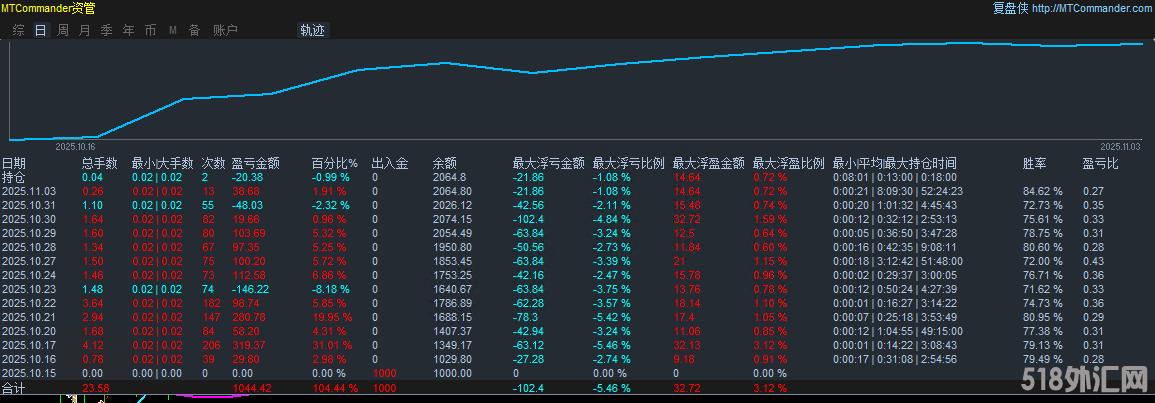The height and width of the screenshot is (403, 1155).
Task: Click the 盈亏比 column header
Action: click(x=1100, y=163)
